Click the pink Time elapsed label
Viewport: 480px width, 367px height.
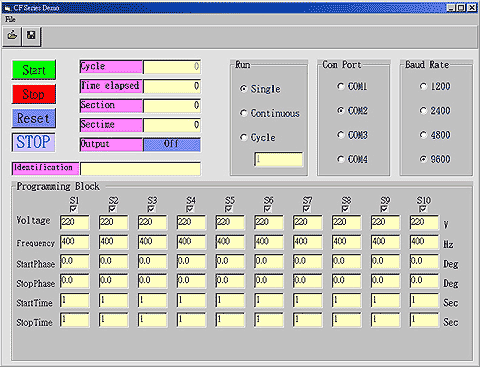tap(111, 86)
